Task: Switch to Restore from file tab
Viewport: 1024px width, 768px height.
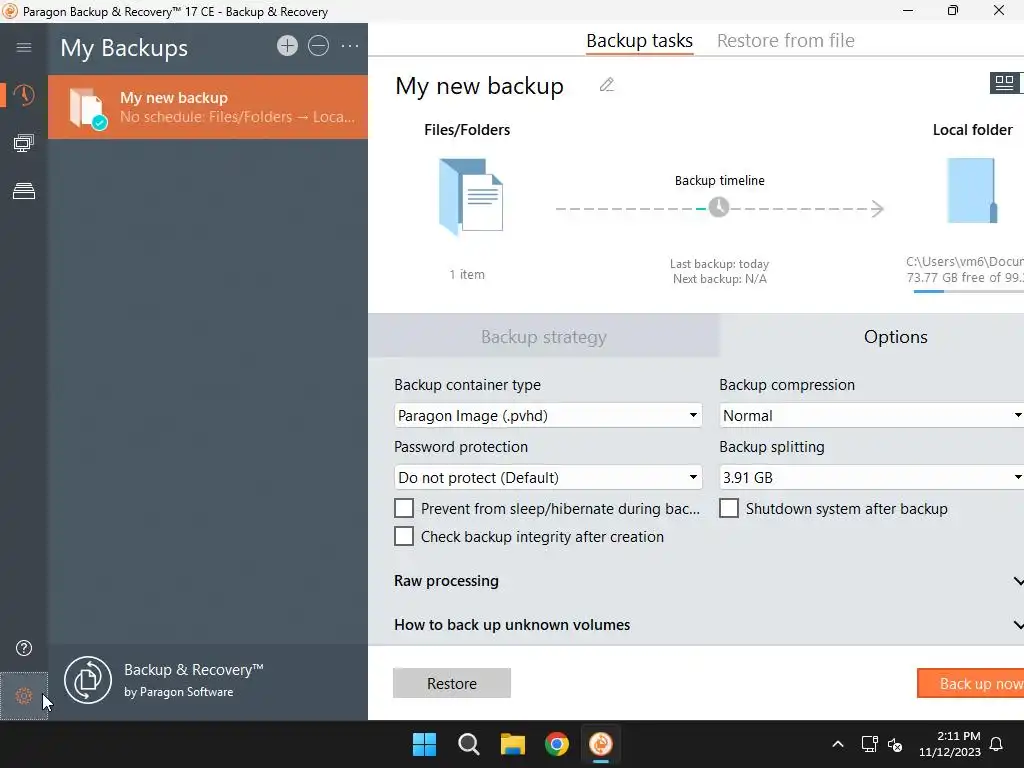Action: click(x=786, y=40)
